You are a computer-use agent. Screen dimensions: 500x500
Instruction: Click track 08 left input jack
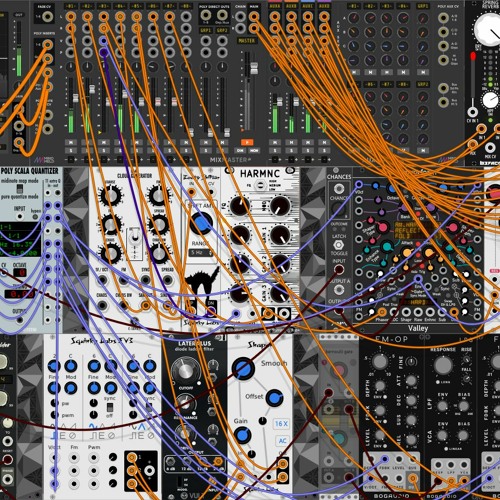tap(186, 16)
